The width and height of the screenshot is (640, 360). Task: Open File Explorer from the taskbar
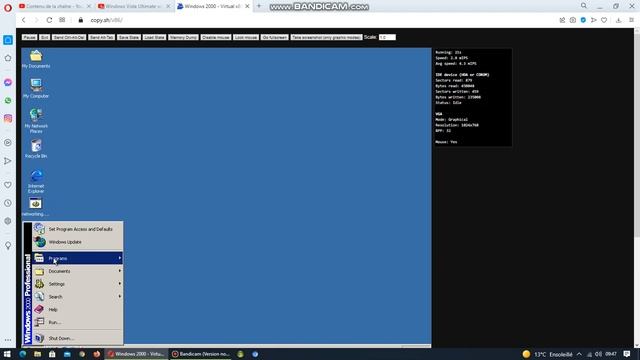point(37,354)
